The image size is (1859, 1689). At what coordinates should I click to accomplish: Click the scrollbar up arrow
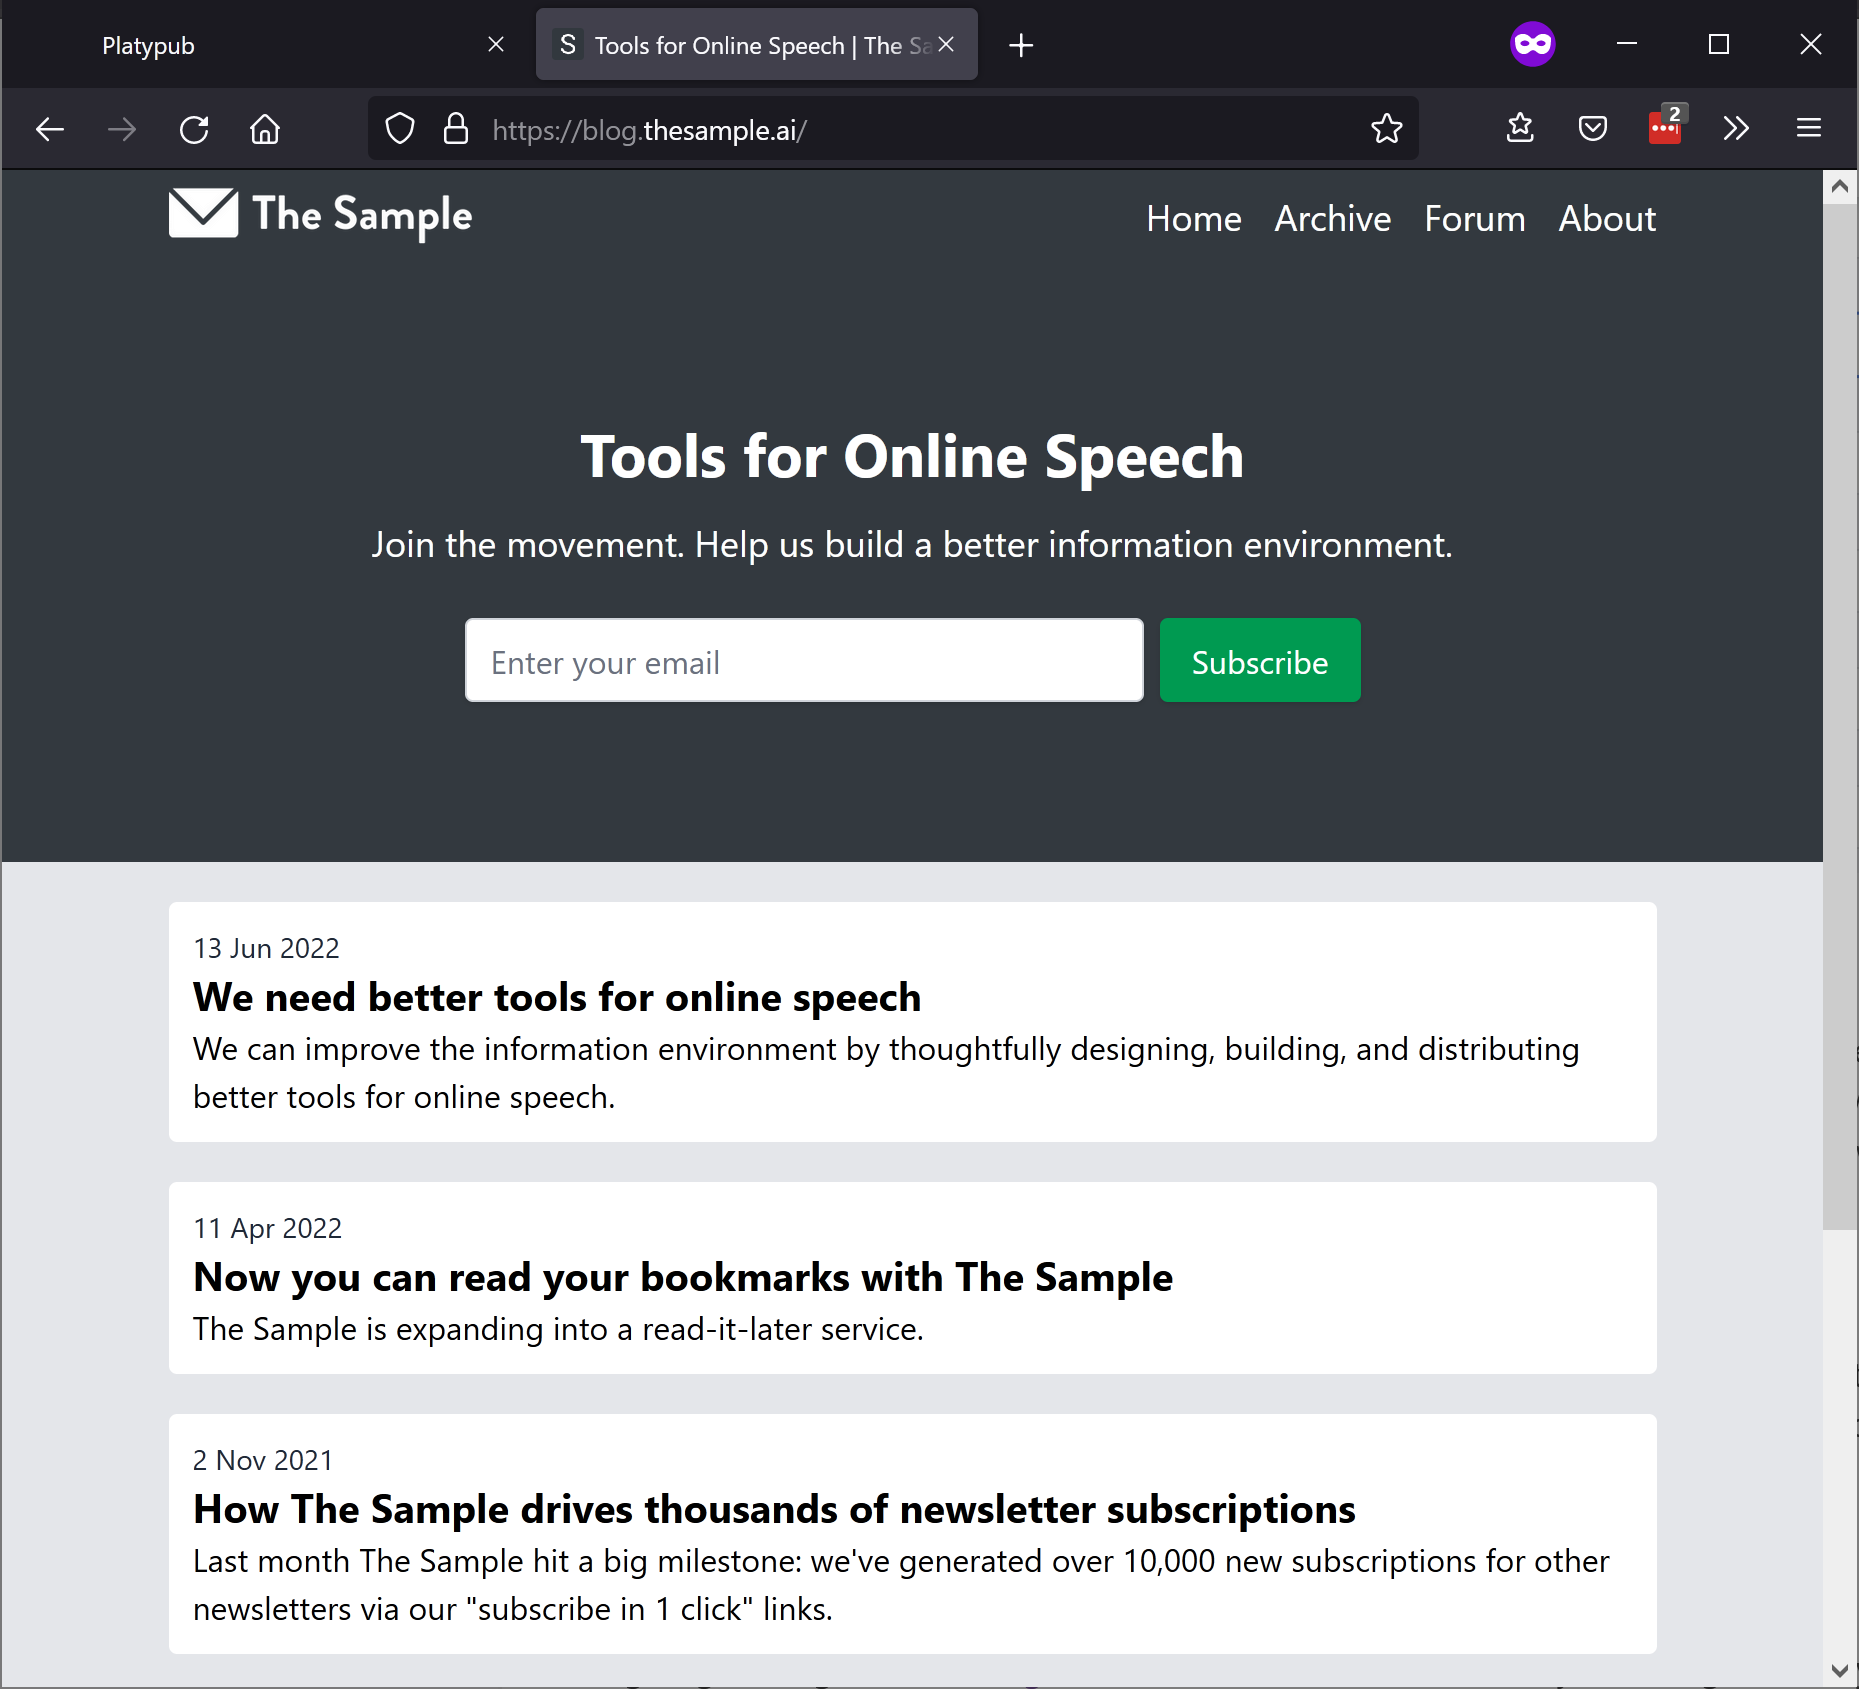click(x=1840, y=186)
